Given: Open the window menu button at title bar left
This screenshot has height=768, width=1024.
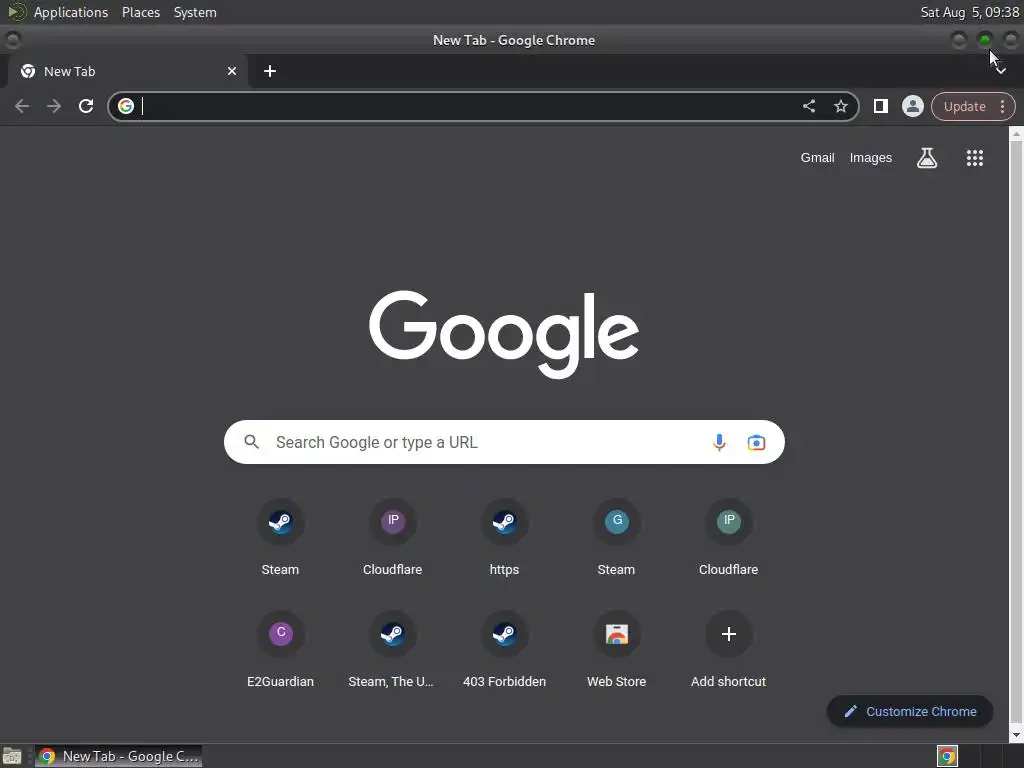Looking at the screenshot, I should [12, 40].
